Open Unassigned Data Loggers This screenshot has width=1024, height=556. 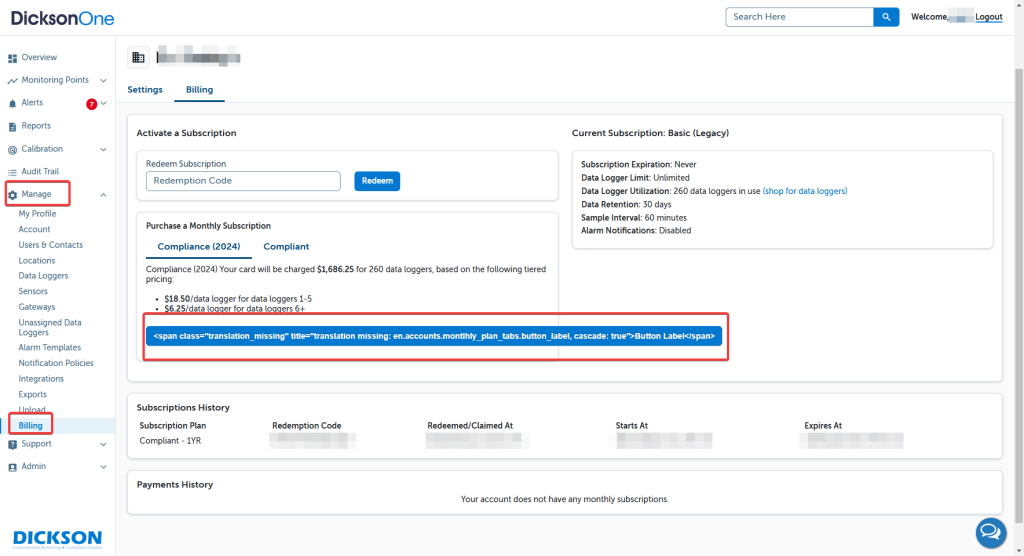coord(50,327)
